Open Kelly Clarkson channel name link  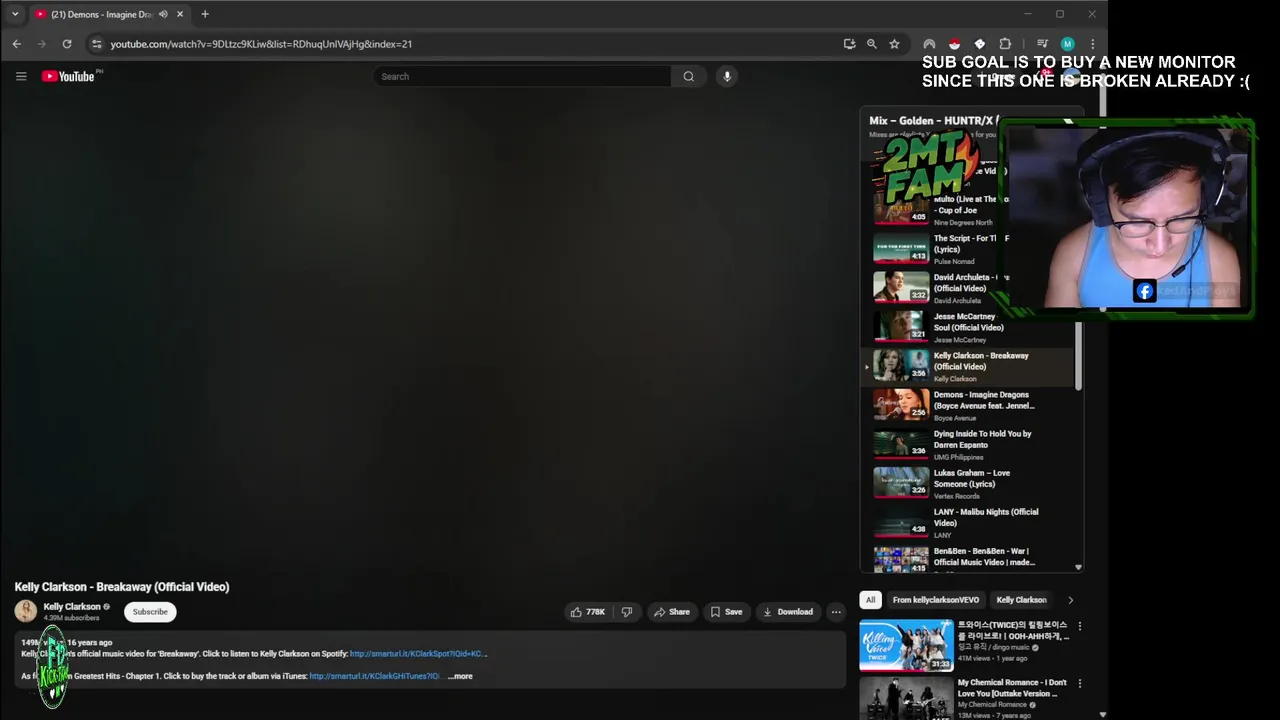72,606
